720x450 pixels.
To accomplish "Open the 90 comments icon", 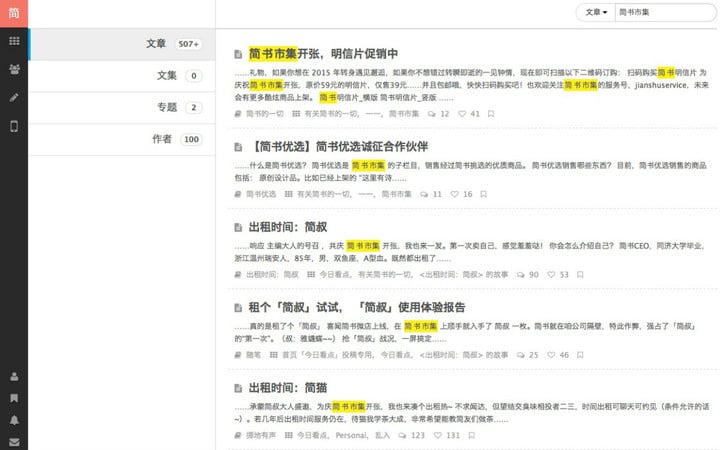I will click(x=521, y=275).
